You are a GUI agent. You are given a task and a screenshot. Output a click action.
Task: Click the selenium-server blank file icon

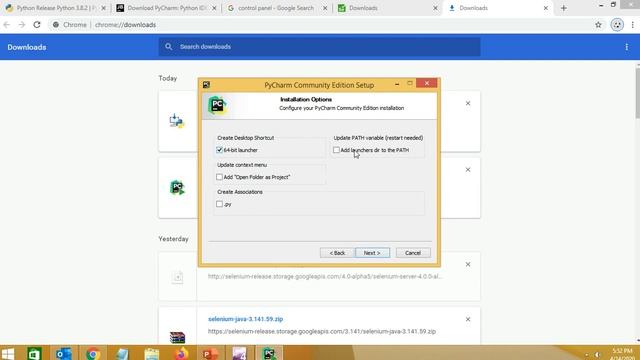(177, 277)
